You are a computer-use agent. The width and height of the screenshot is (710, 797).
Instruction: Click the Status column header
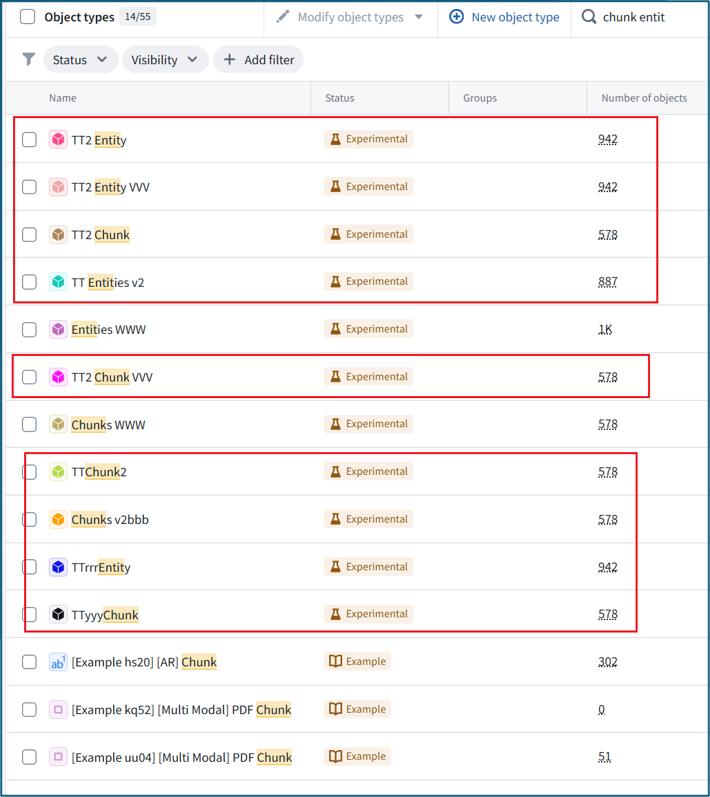click(339, 98)
